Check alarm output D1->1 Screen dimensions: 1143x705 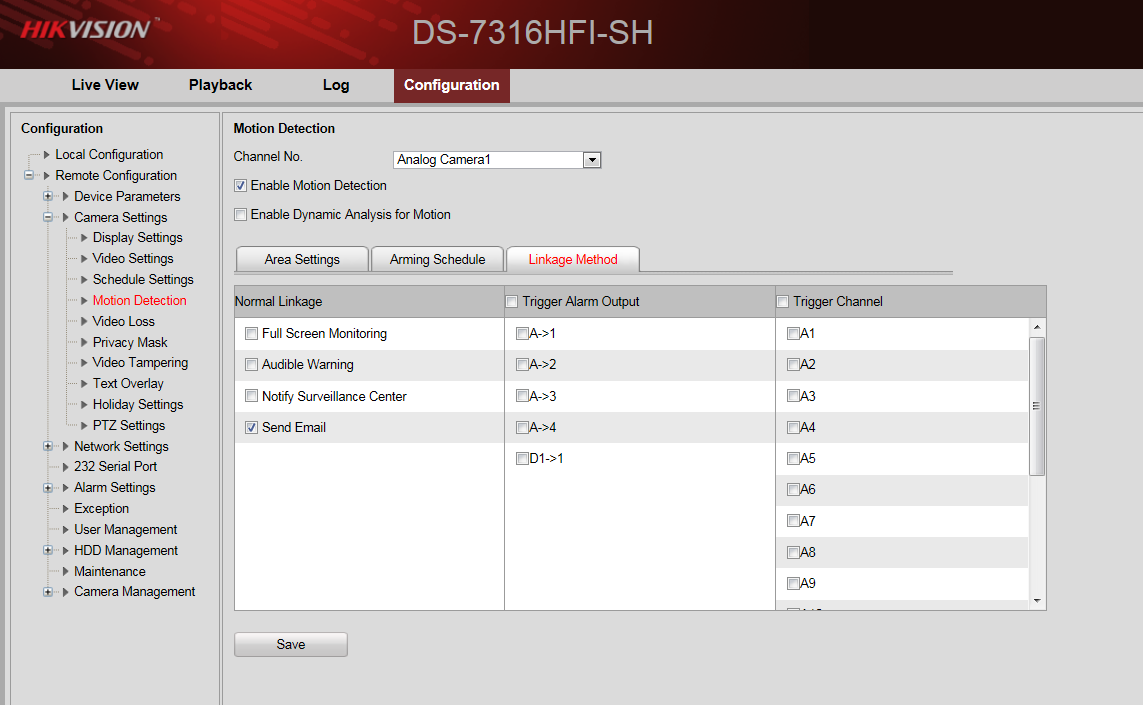(x=522, y=459)
